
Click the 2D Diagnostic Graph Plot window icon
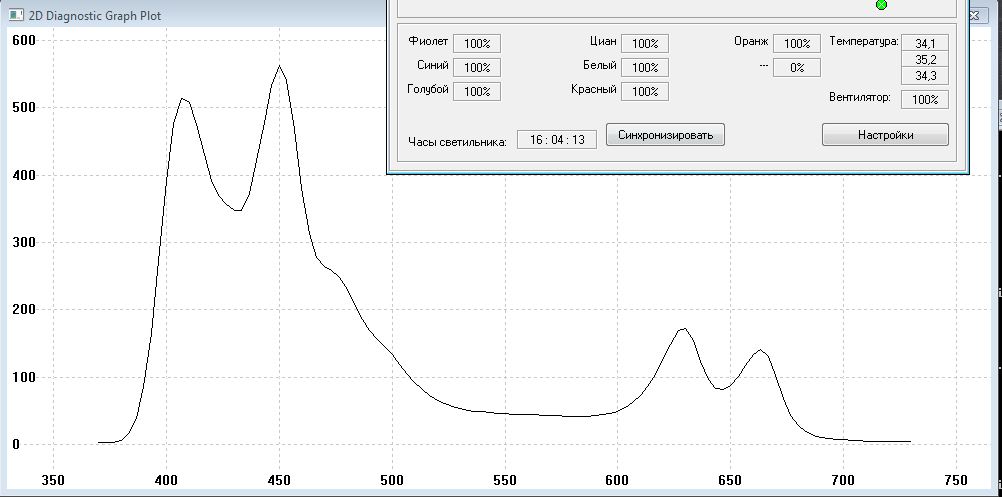[x=16, y=15]
